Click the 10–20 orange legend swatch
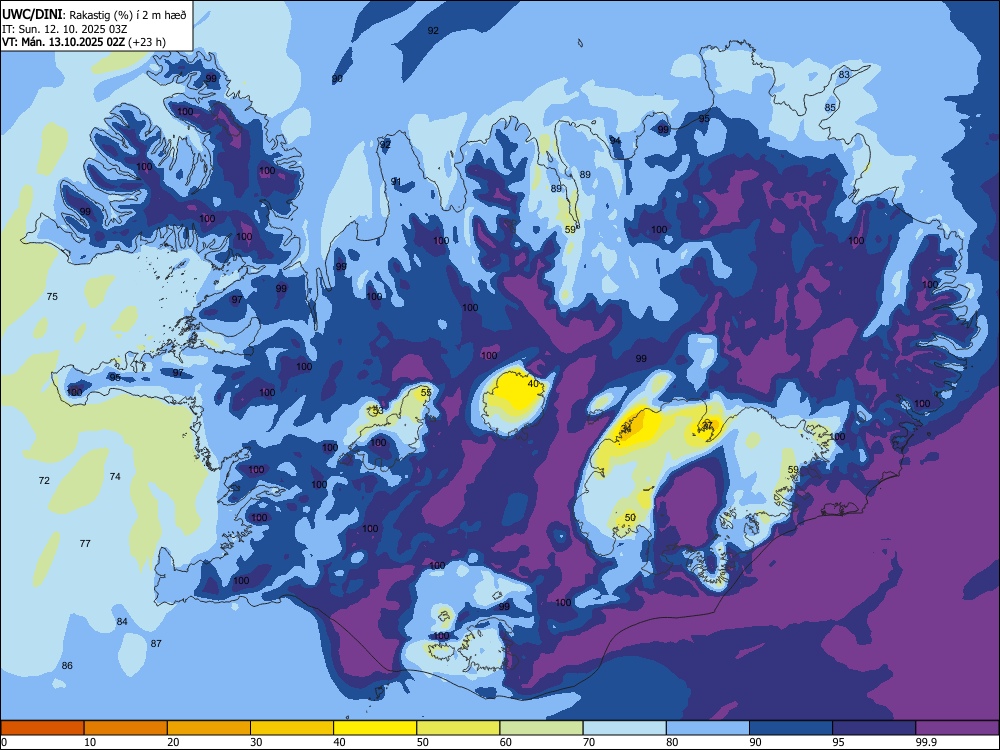This screenshot has height=750, width=1000. (126, 728)
